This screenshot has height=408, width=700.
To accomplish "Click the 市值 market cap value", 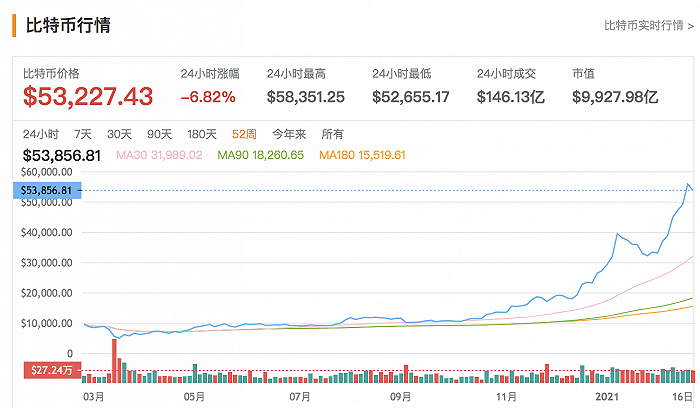I will [615, 97].
